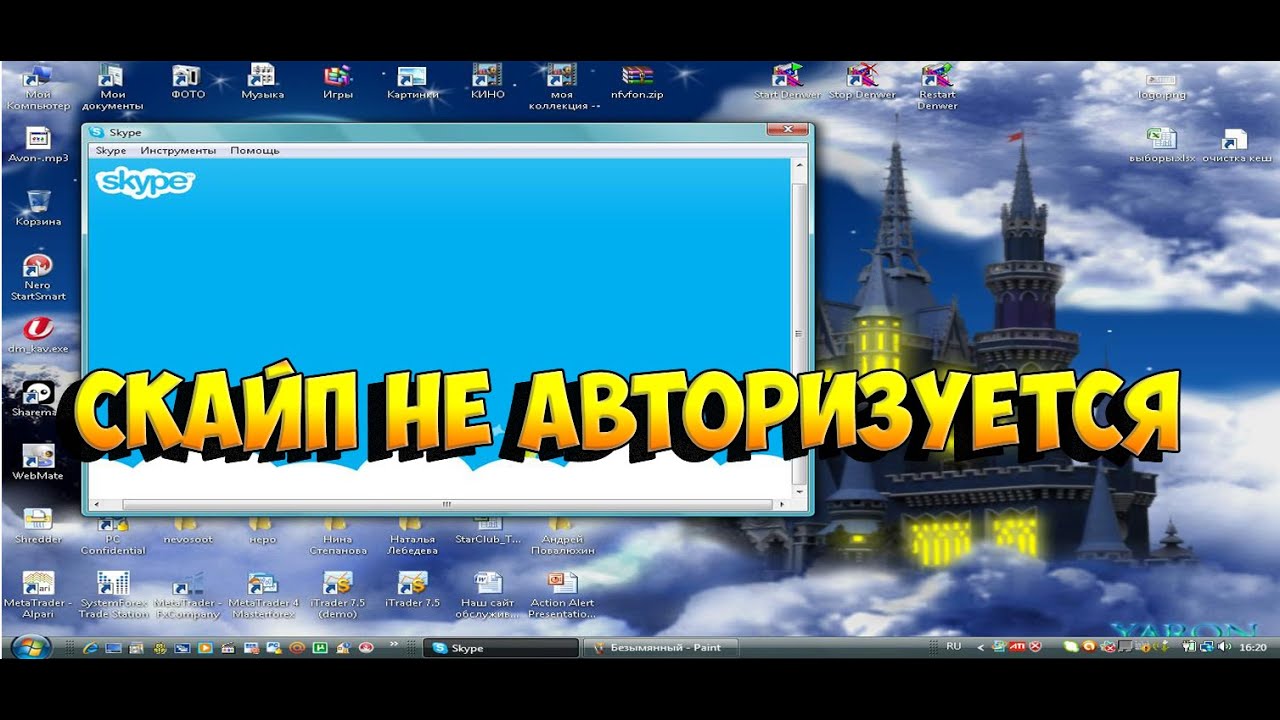Open the Помощь menu in Skype
Viewport: 1280px width, 720px height.
255,150
